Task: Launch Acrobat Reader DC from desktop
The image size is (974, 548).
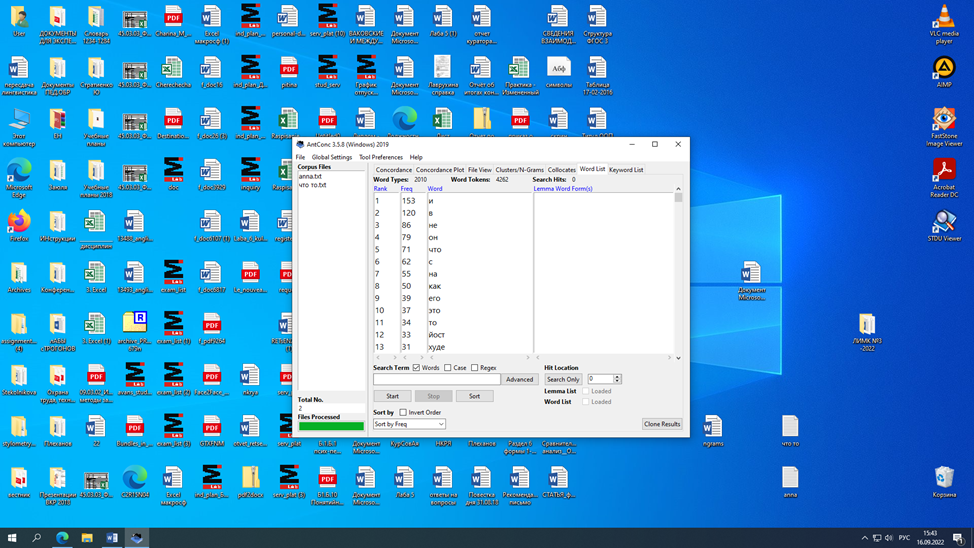Action: (x=943, y=169)
